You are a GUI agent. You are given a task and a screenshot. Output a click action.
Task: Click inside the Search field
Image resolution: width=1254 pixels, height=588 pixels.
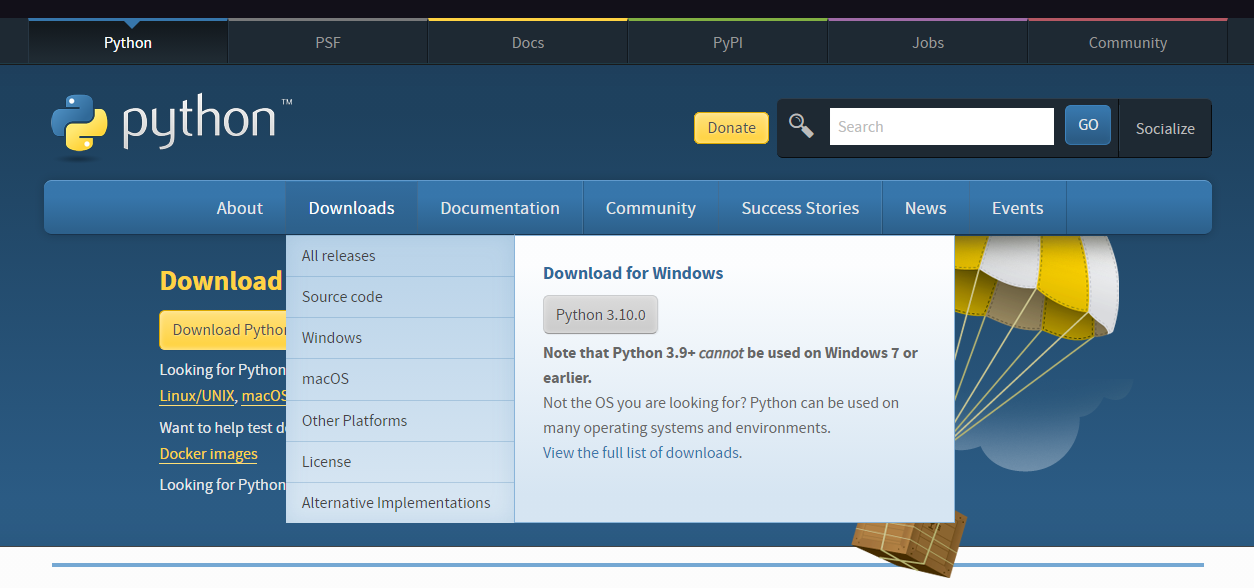(941, 125)
